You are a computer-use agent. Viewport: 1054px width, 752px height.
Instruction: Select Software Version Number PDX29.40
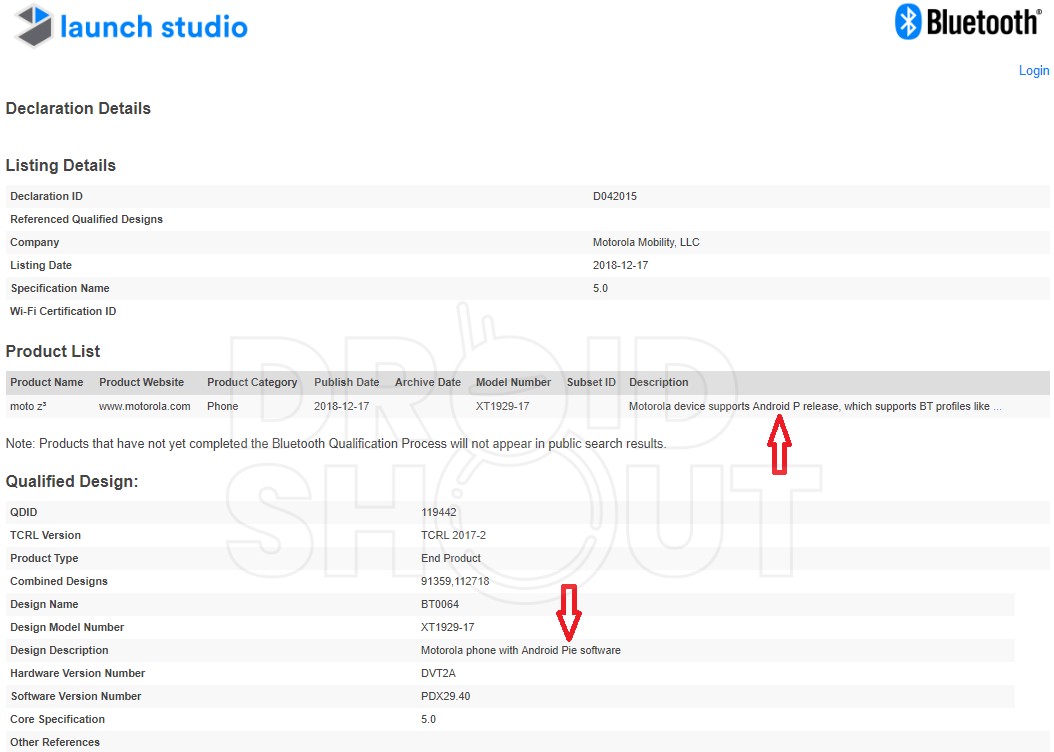pos(445,696)
